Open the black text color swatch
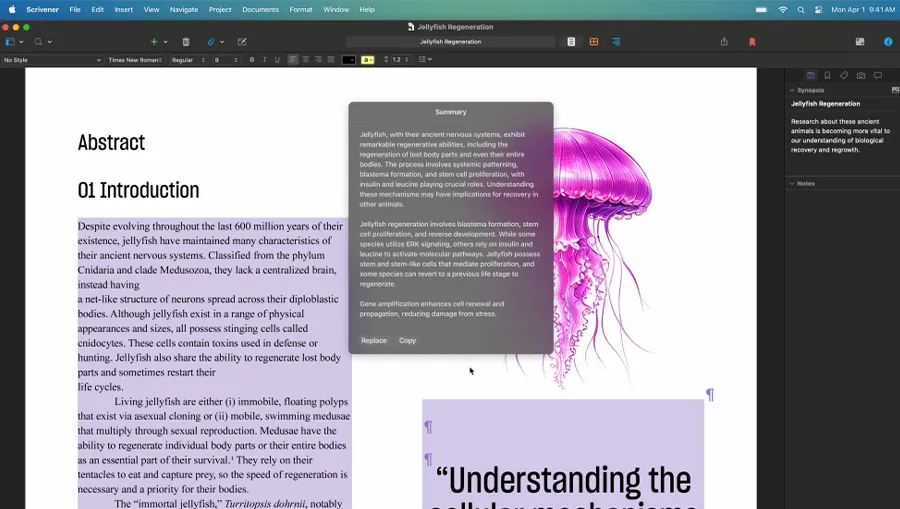 348,60
